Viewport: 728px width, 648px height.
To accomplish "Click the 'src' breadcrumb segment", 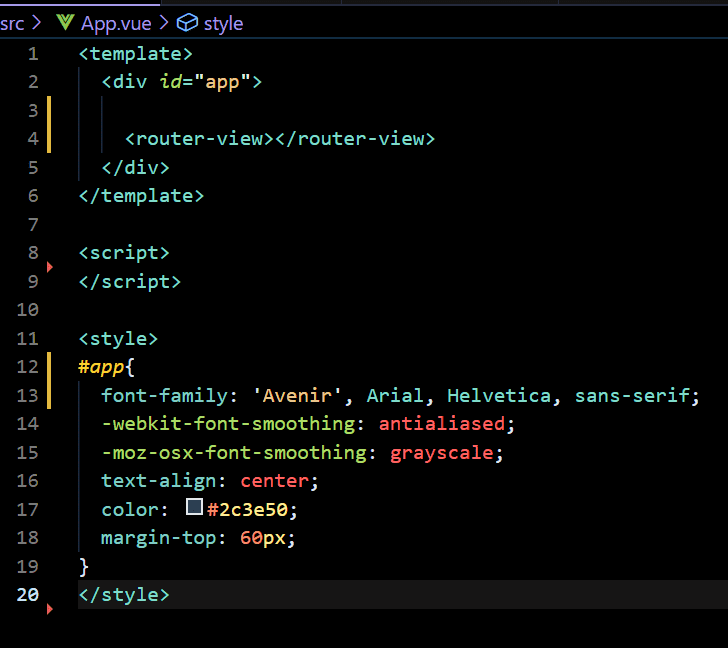I will 12,23.
